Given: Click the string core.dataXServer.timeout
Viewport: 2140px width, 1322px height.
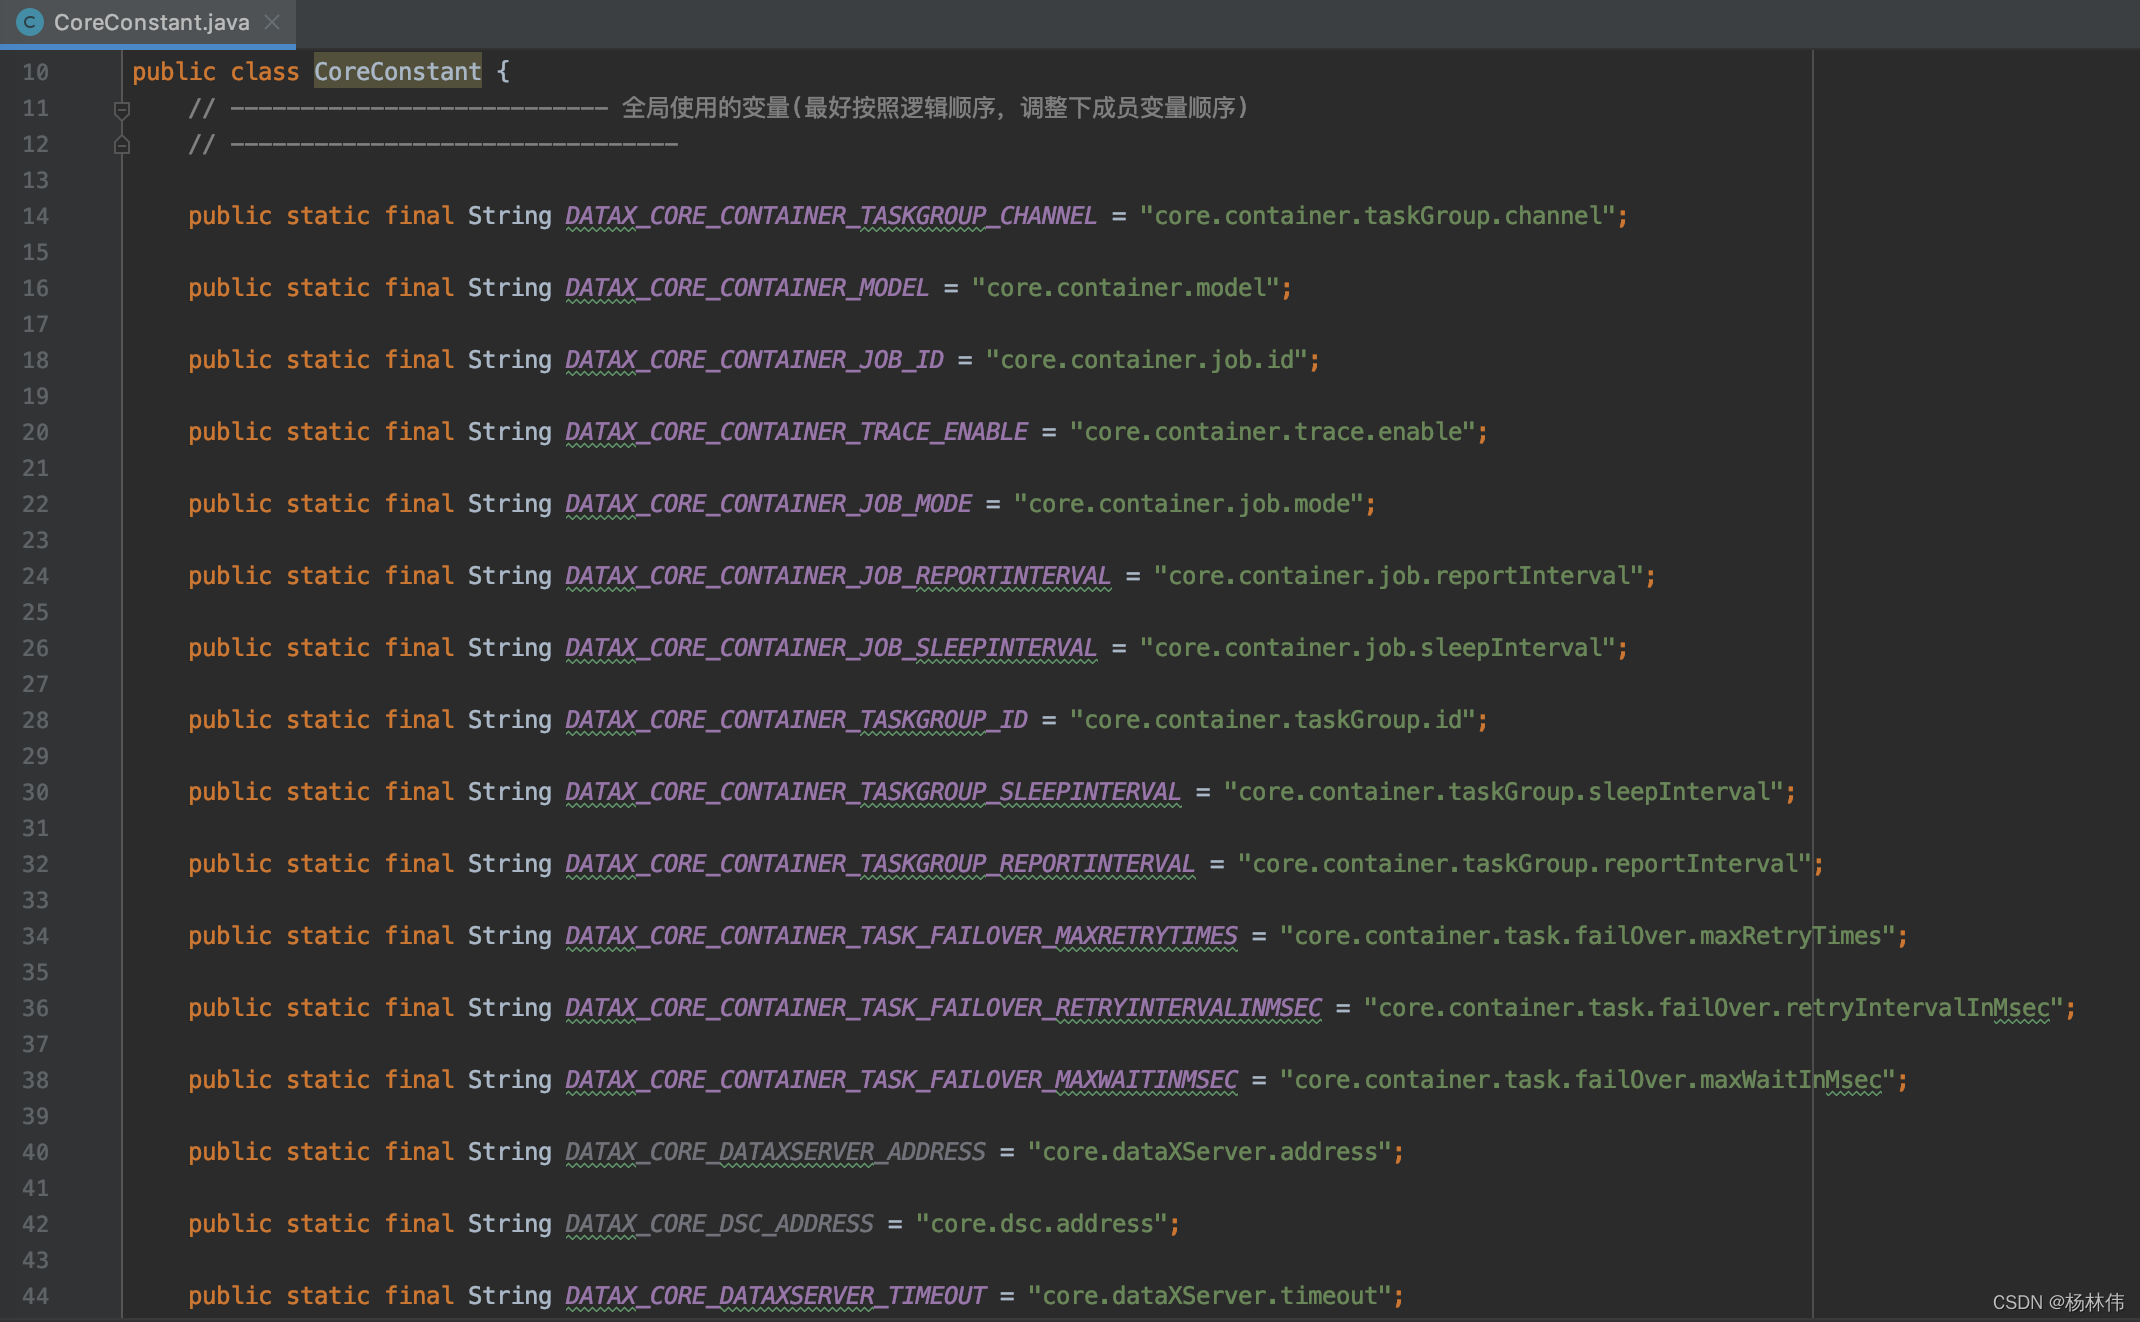Looking at the screenshot, I should tap(1213, 1295).
